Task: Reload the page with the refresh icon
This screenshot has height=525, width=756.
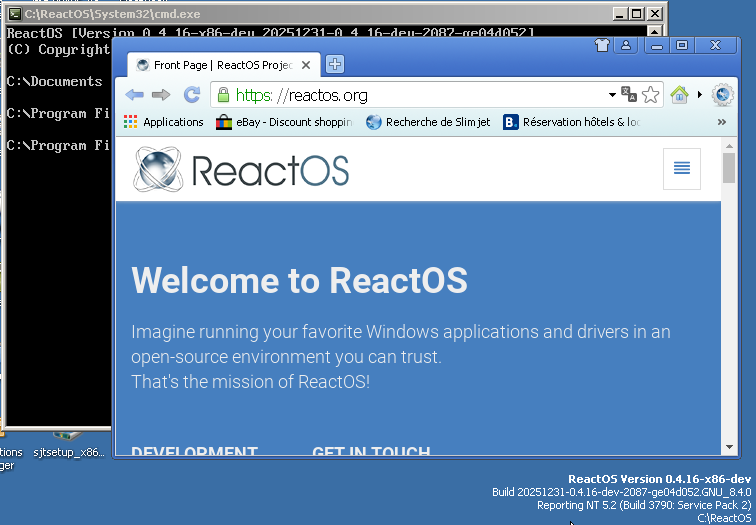Action: pos(192,95)
